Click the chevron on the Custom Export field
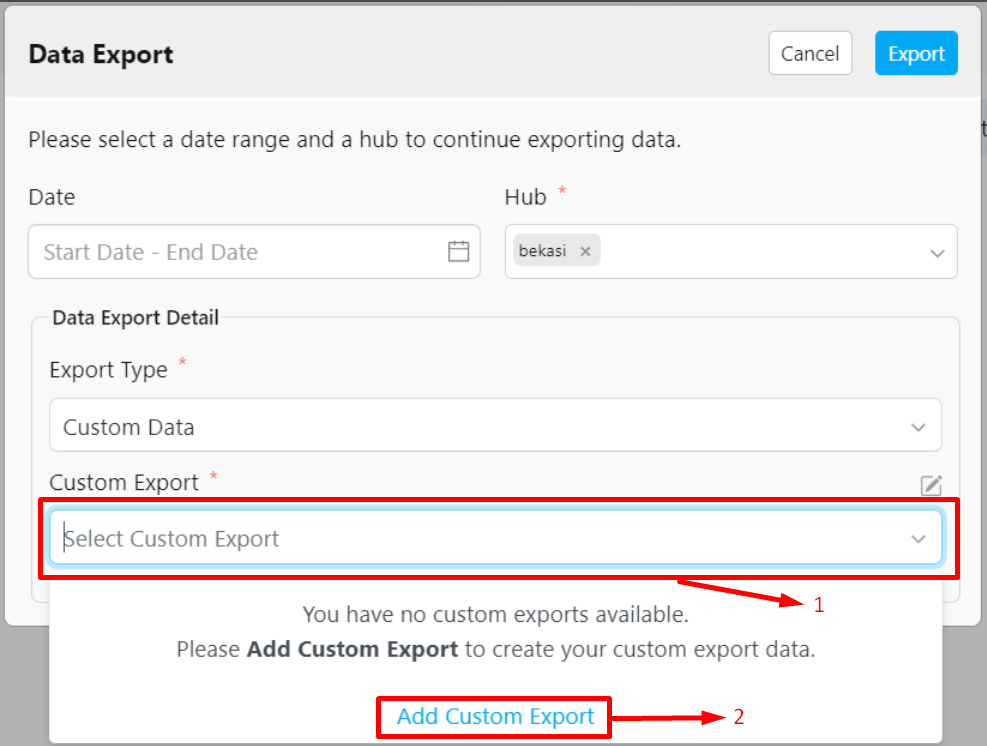The height and width of the screenshot is (746, 987). 918,538
